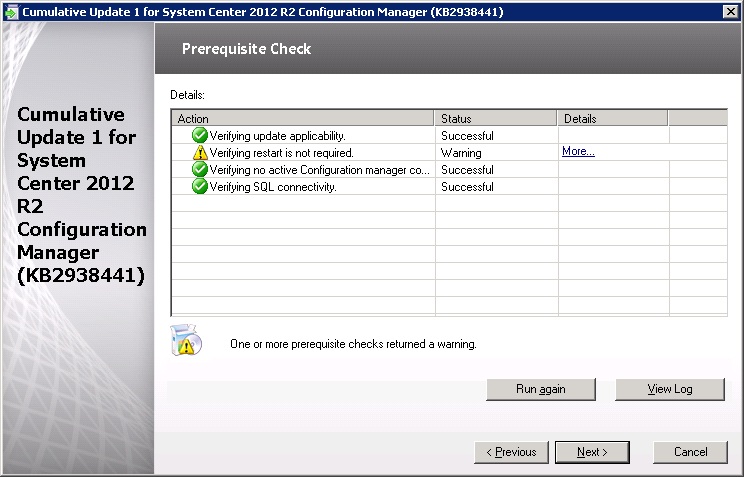Sort by the Action column header
The image size is (744, 477).
pyautogui.click(x=303, y=118)
